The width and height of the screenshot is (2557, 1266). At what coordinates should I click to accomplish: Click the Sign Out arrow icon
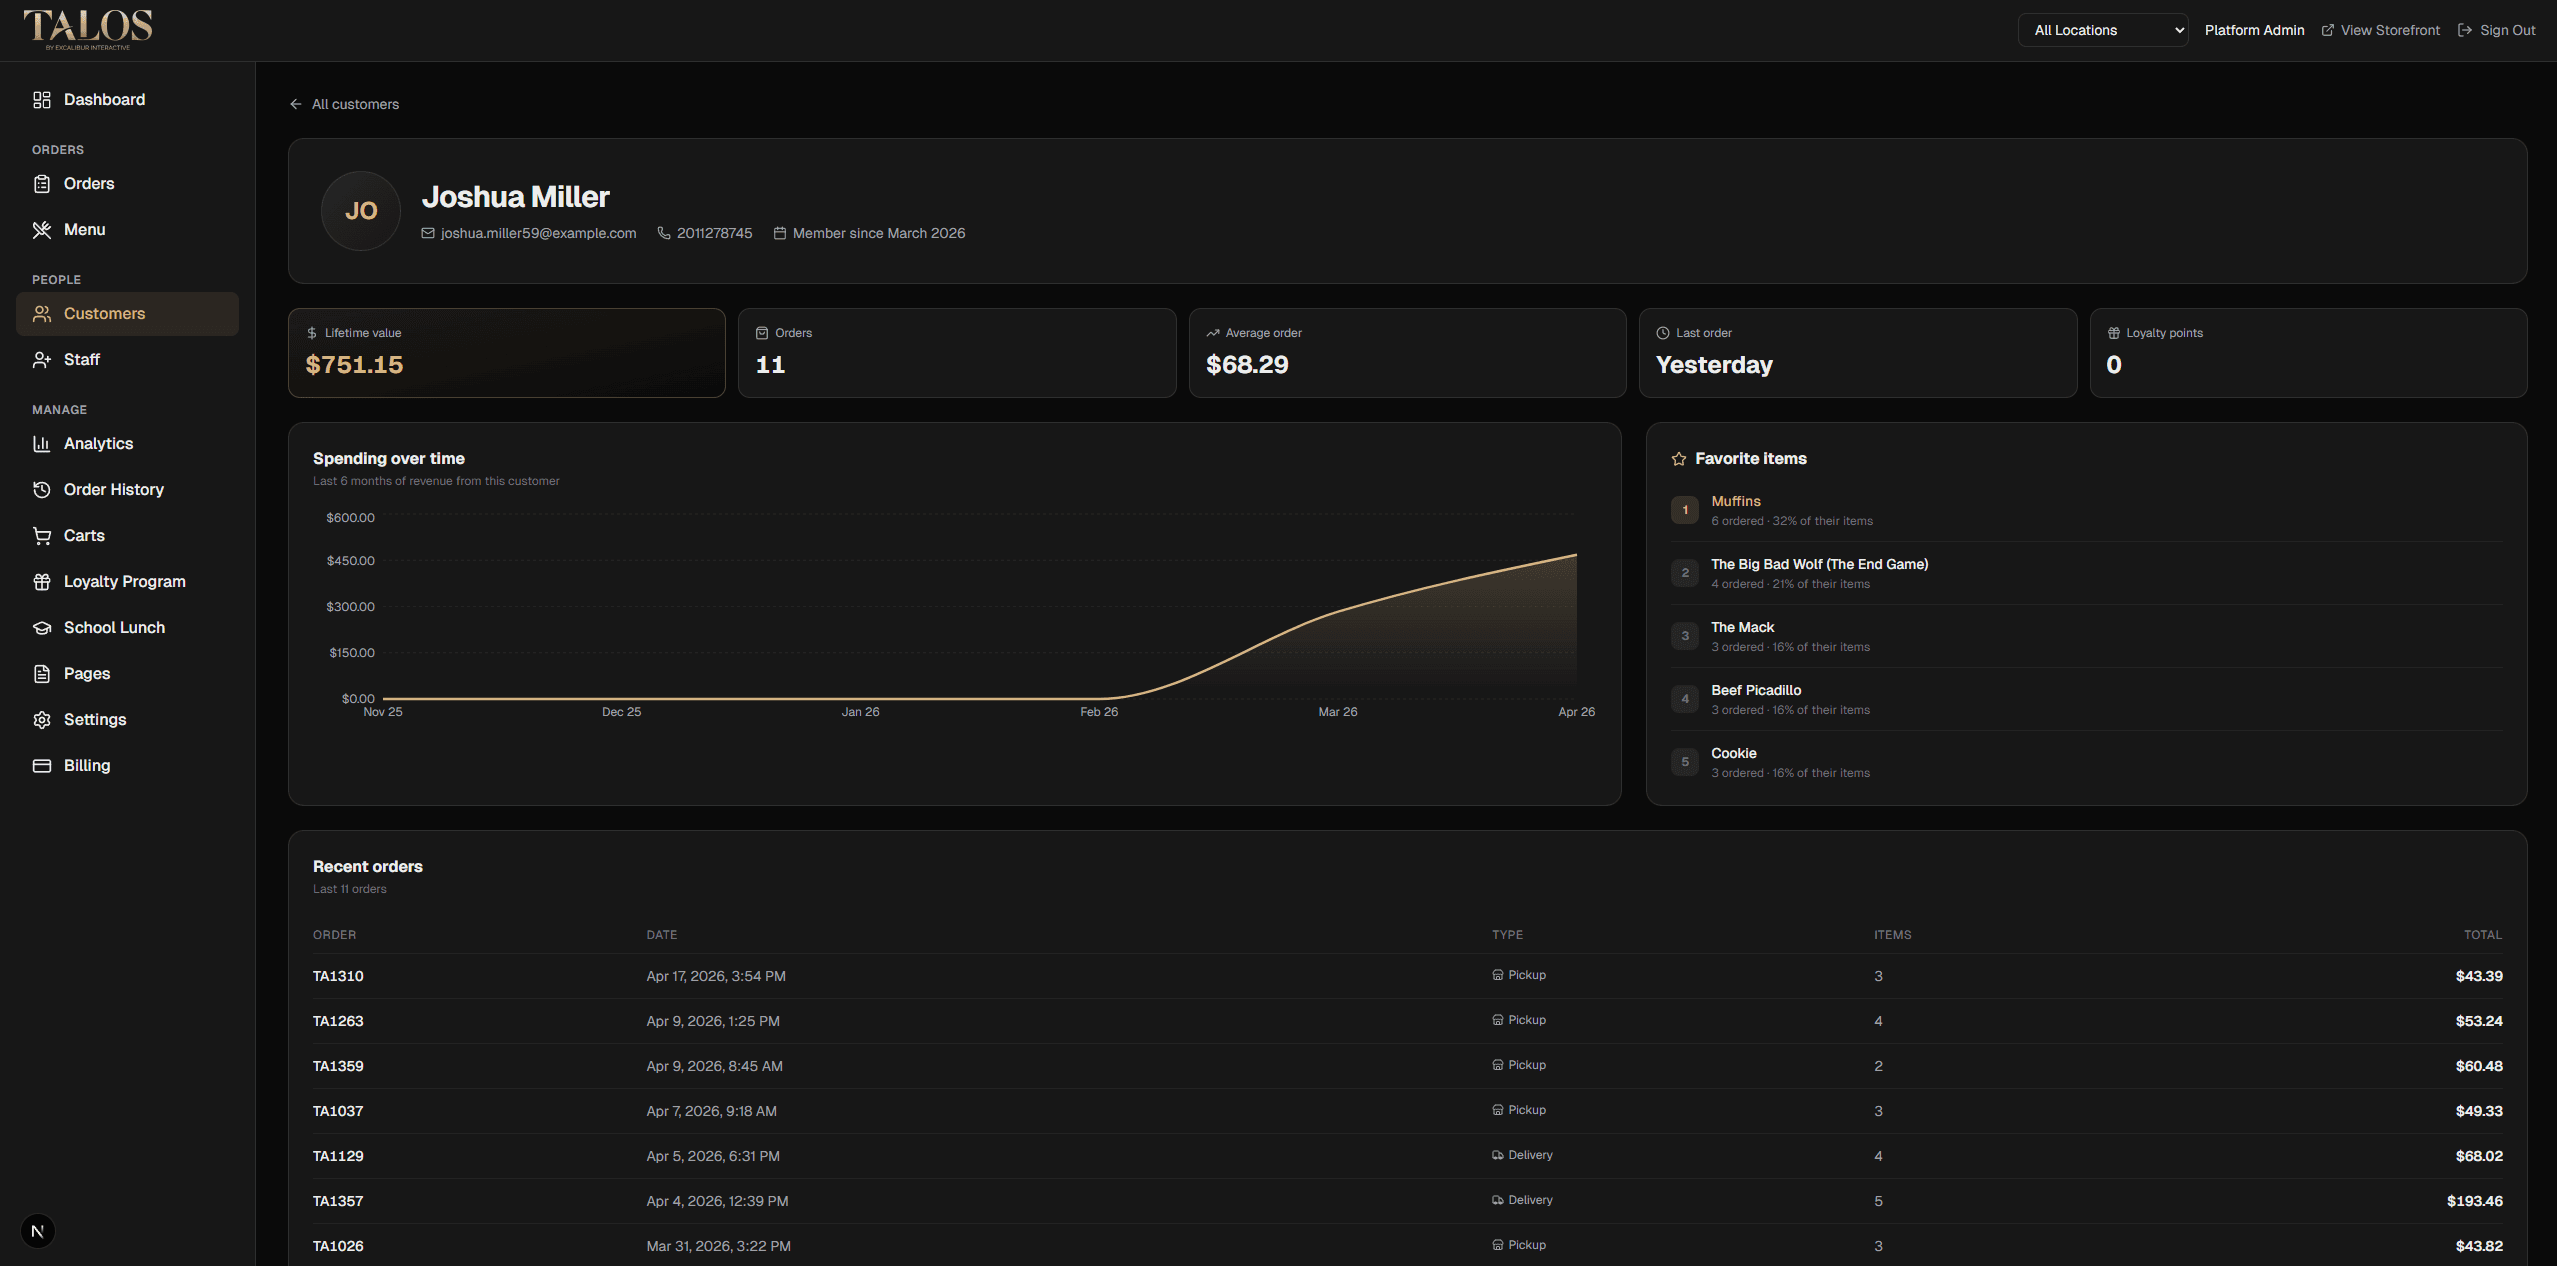[2465, 30]
